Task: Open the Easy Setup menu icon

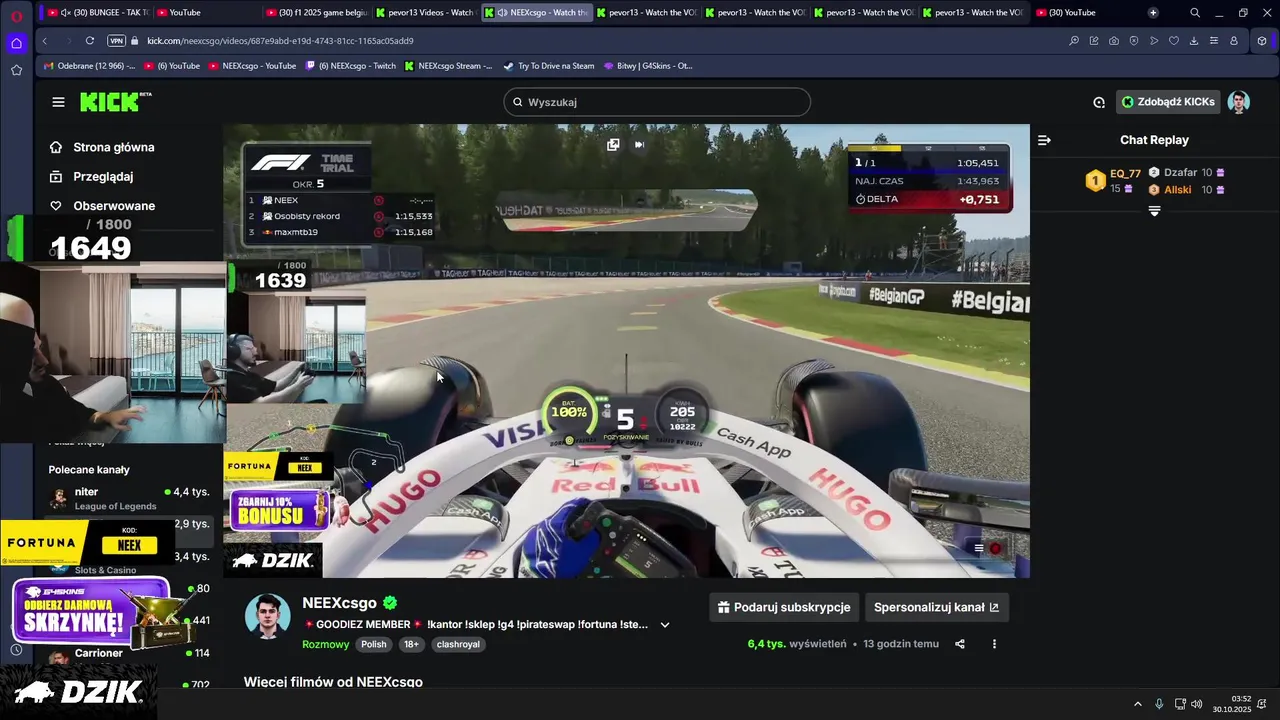Action: point(1214,41)
